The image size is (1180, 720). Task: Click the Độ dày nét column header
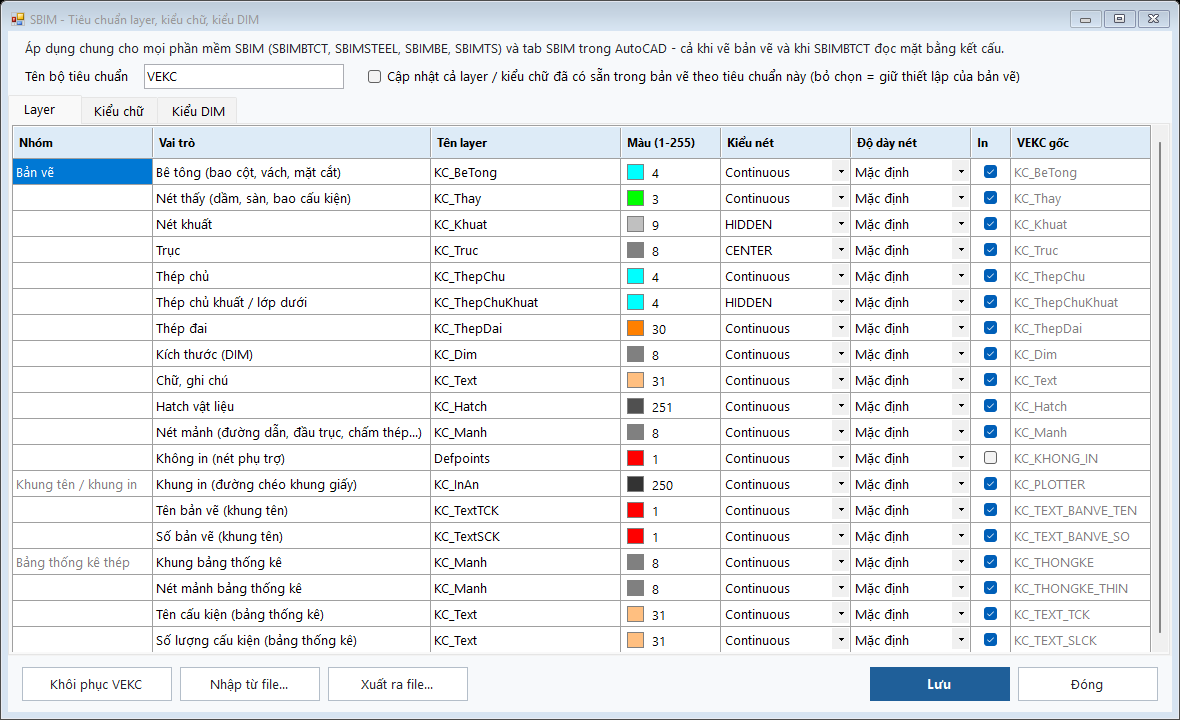pyautogui.click(x=911, y=143)
